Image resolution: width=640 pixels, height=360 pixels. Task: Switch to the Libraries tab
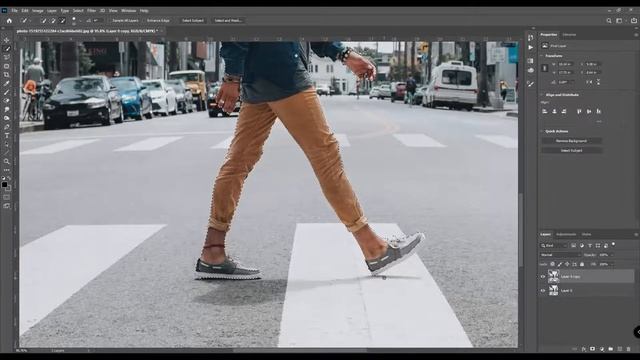coord(569,35)
